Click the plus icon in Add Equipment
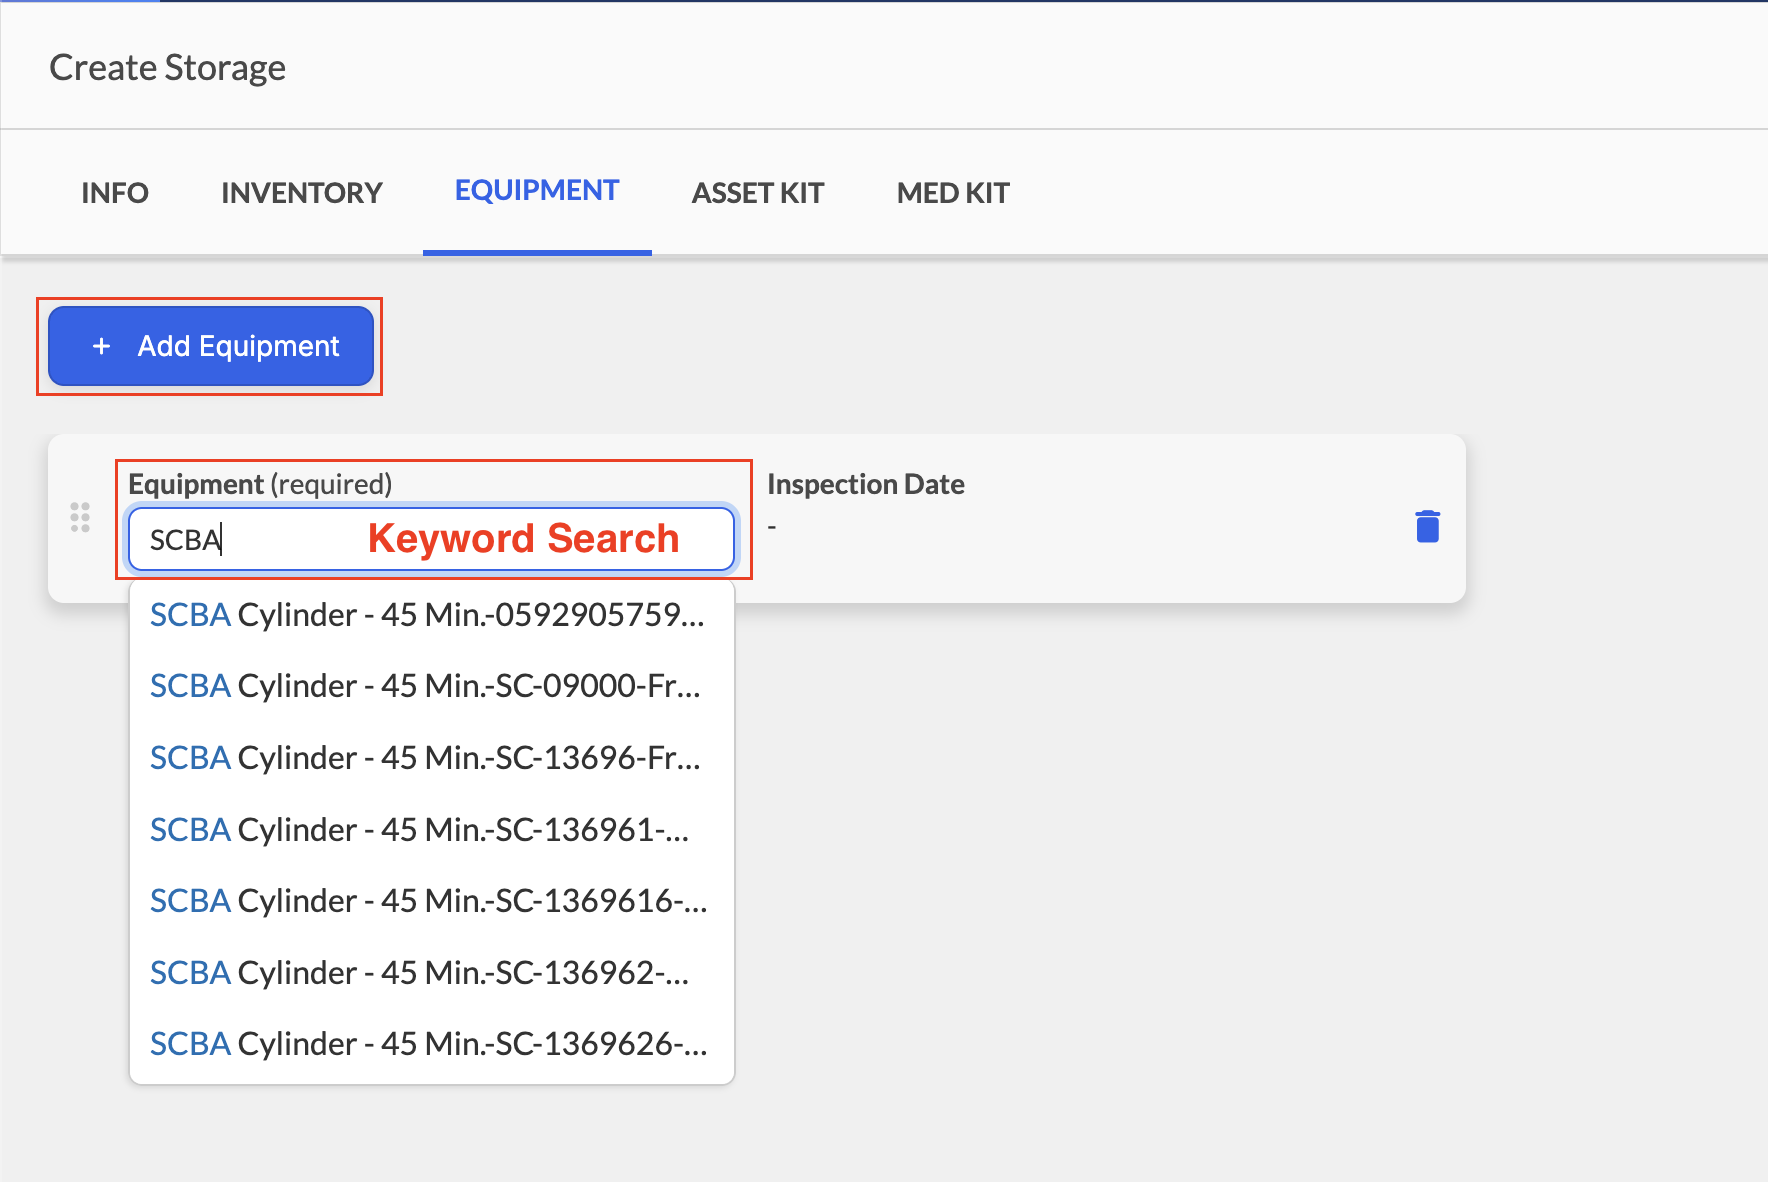Screen dimensions: 1768x1182 [x=101, y=346]
